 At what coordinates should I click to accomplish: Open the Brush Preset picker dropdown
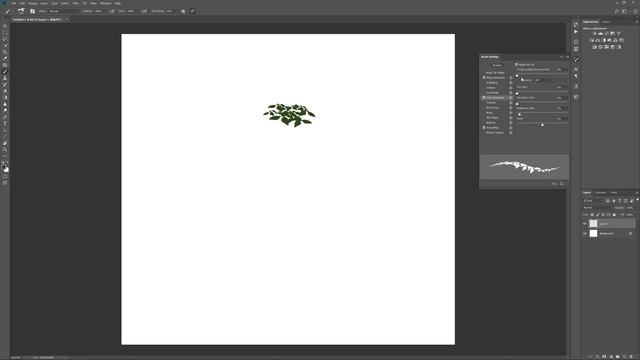(22, 11)
